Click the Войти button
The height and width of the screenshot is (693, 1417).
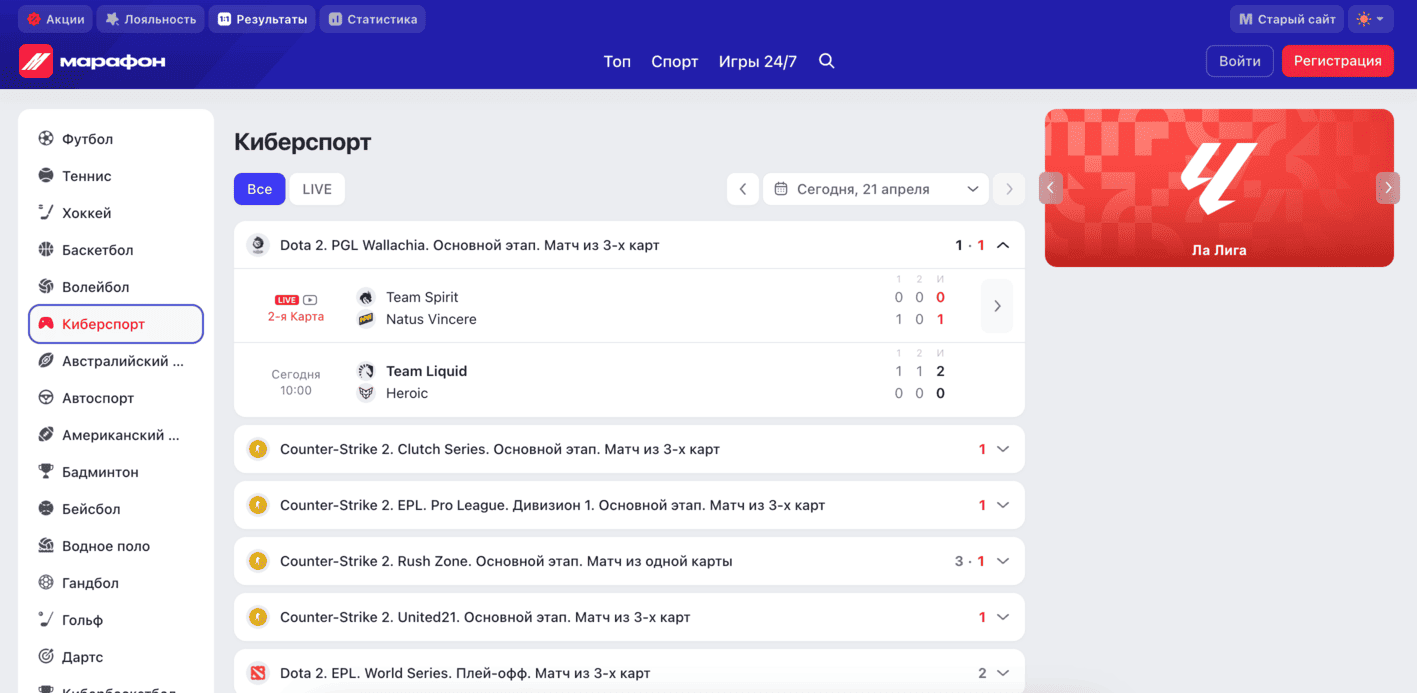(x=1239, y=61)
